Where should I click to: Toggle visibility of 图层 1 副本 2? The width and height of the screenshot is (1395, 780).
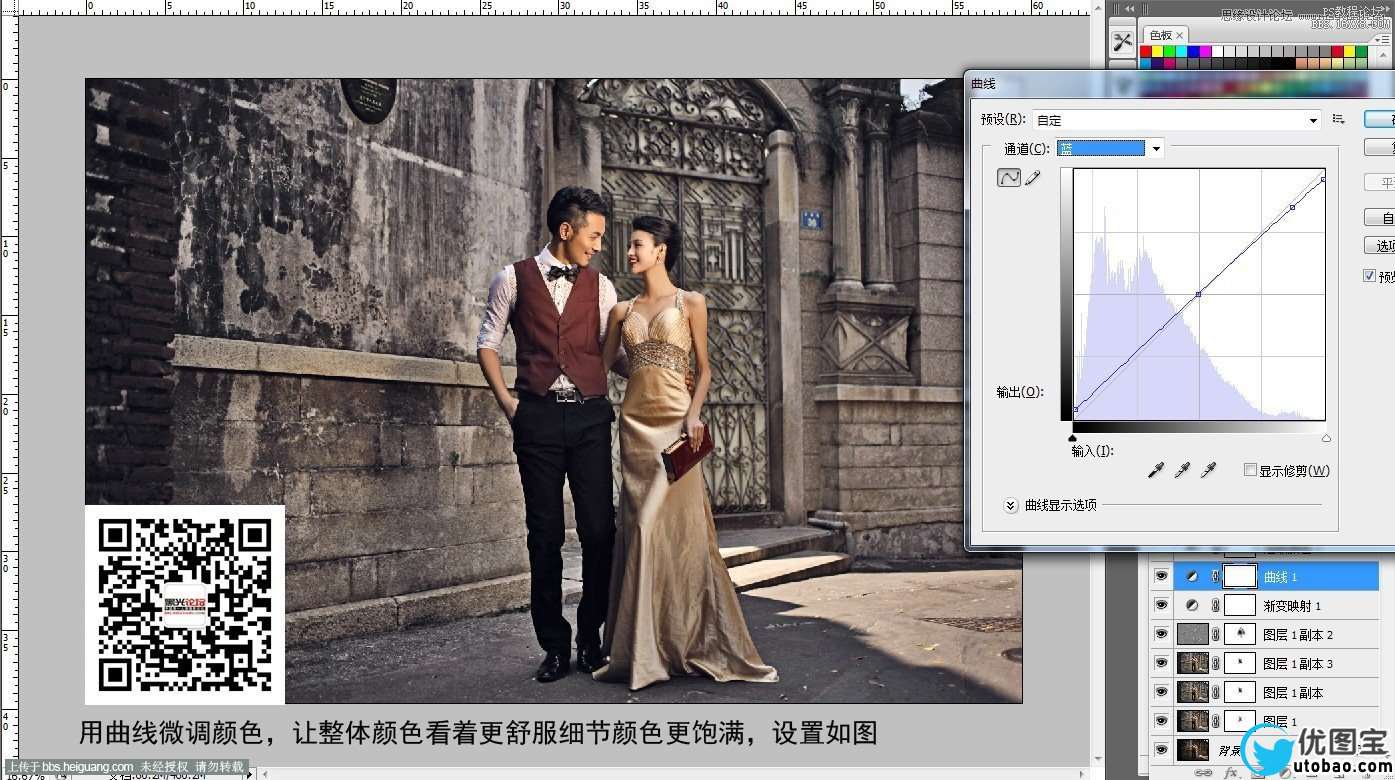pos(1161,635)
